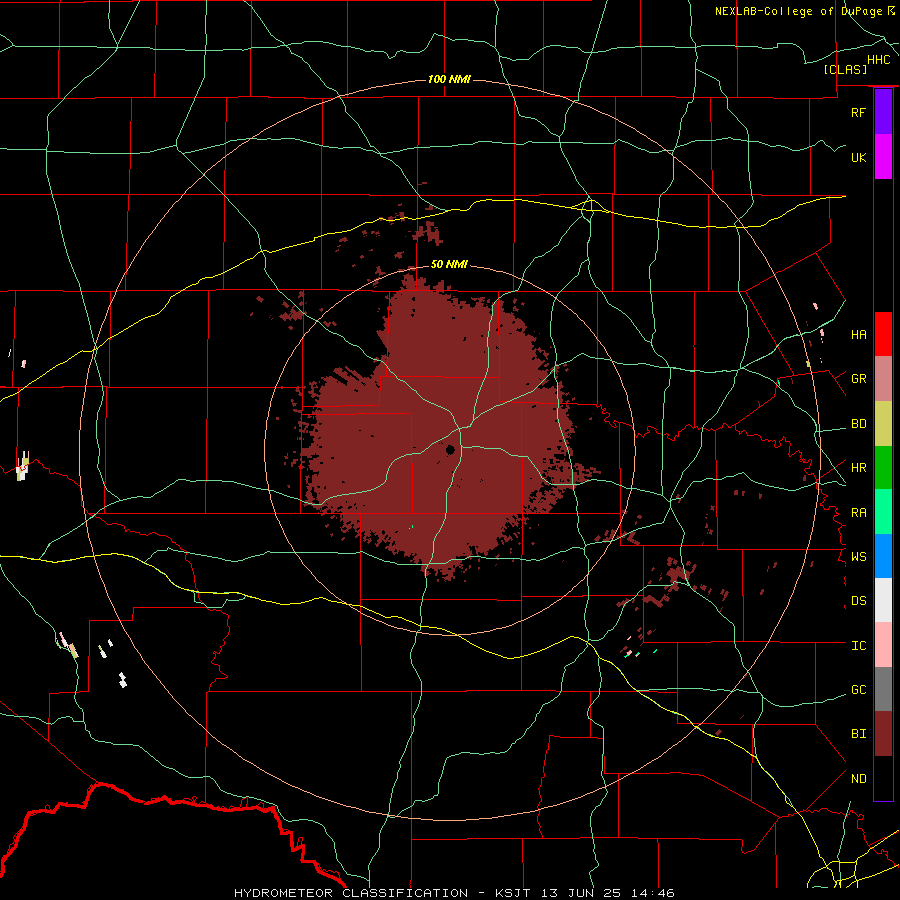Screen dimensions: 900x900
Task: Pick the HR green legend swatch
Action: pos(883,467)
